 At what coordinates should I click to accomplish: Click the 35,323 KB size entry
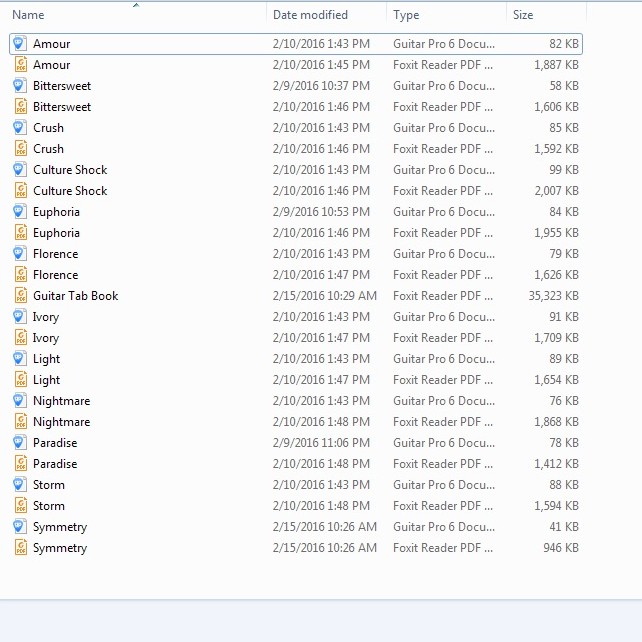[x=552, y=296]
